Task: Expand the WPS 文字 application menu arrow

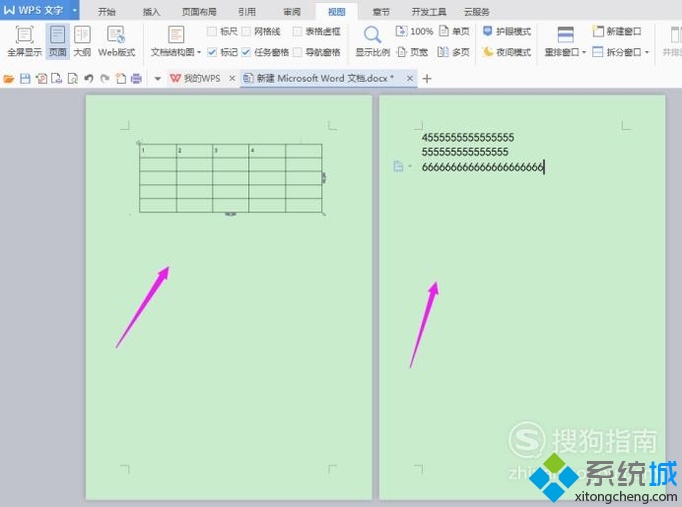Action: tap(74, 10)
